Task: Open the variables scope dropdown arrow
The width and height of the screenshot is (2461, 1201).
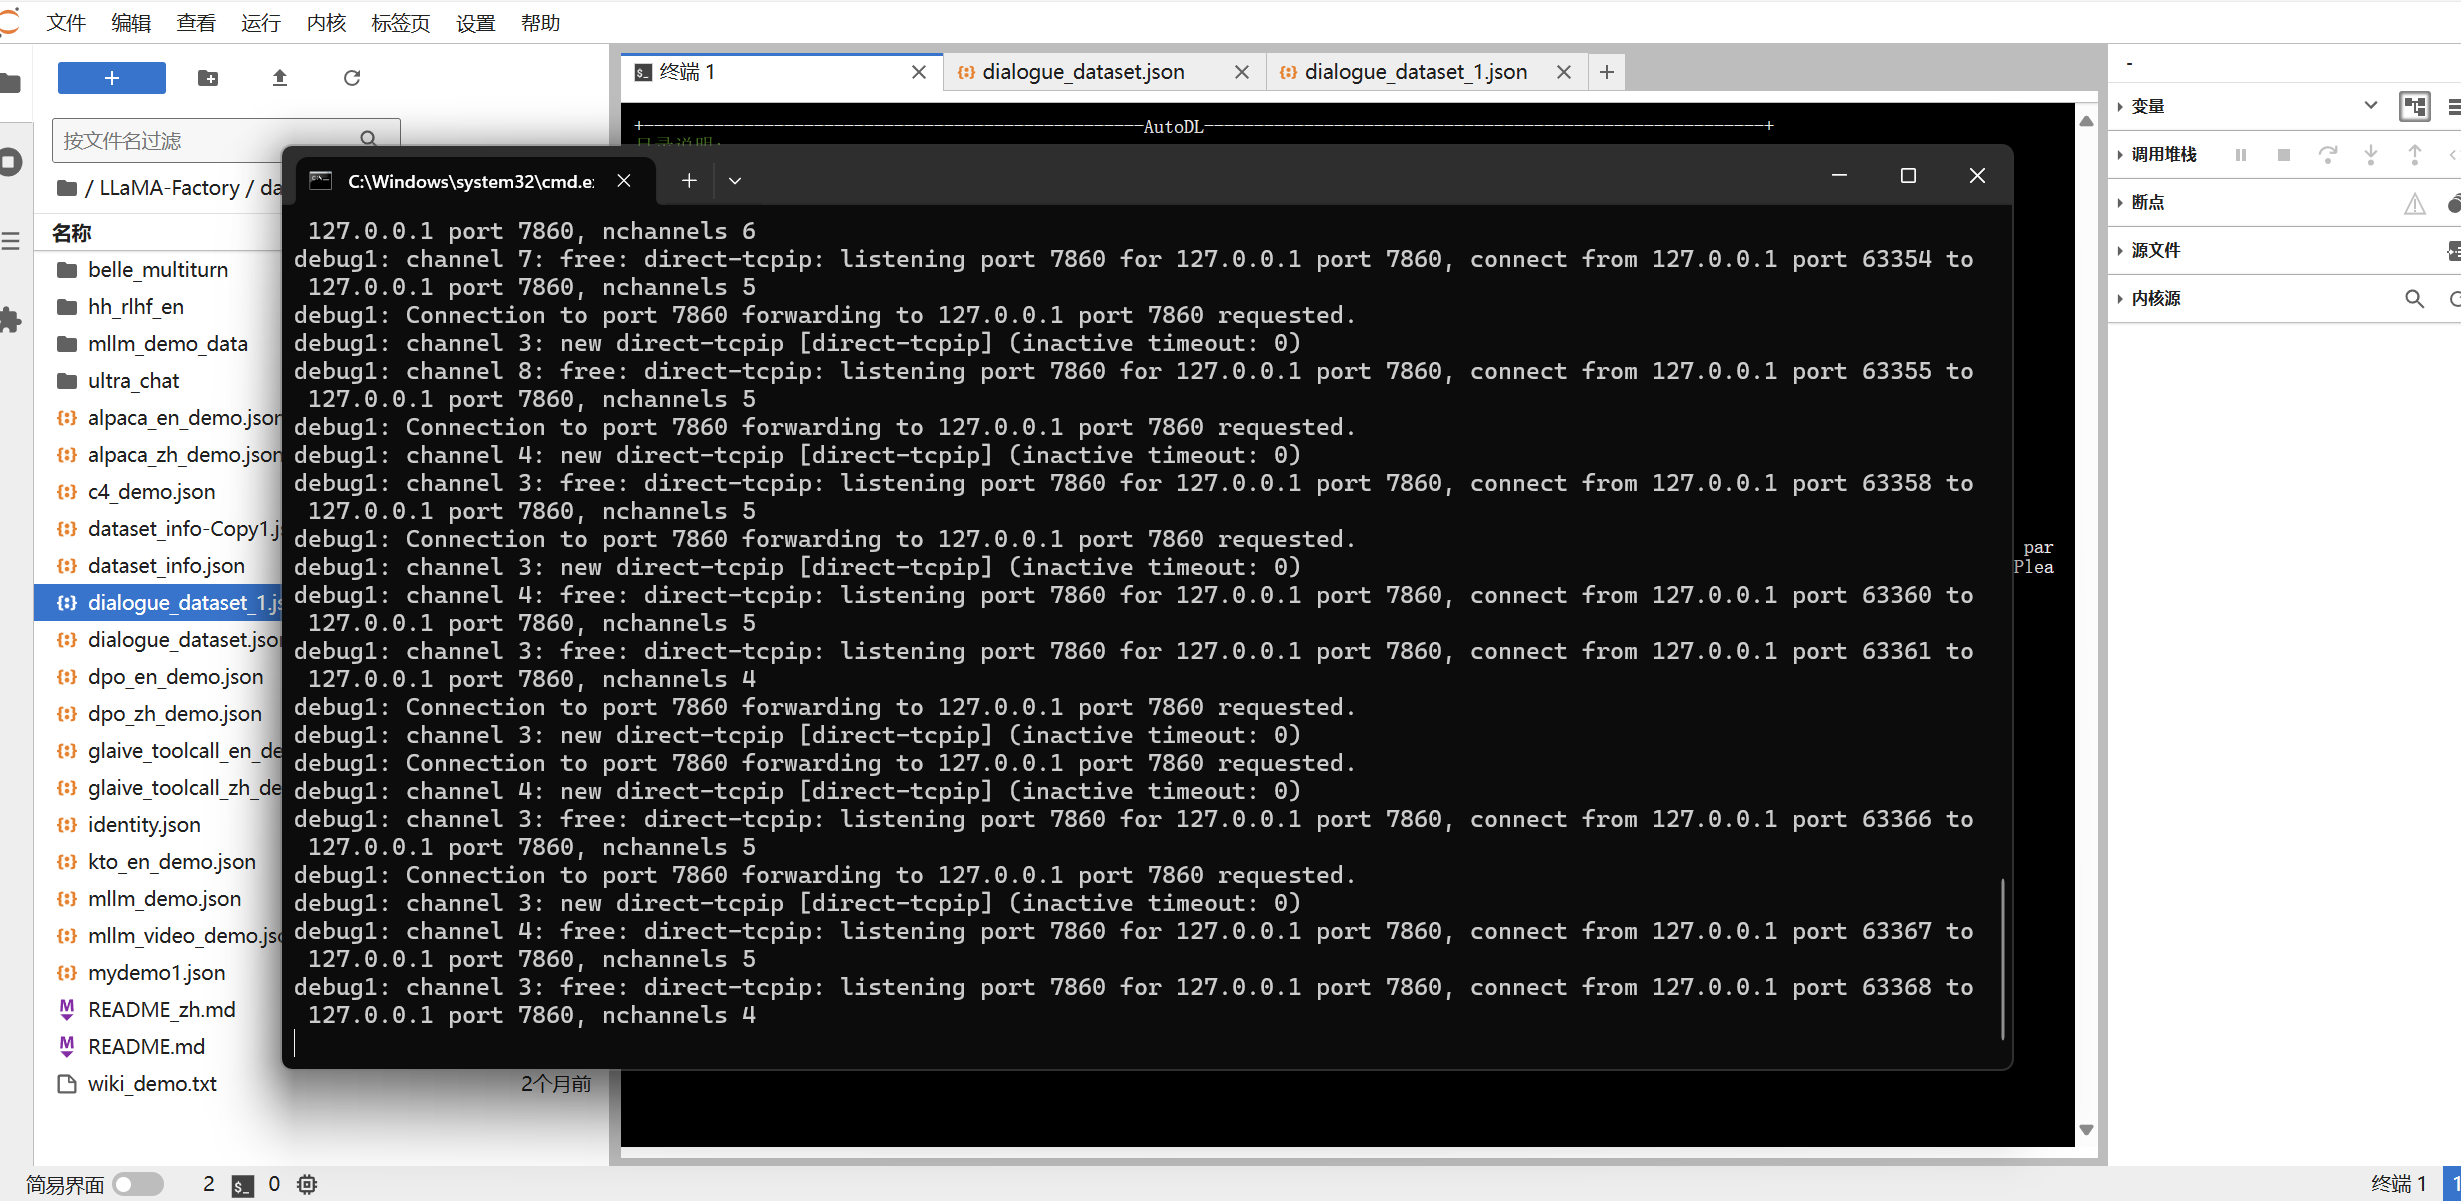Action: 2370,106
